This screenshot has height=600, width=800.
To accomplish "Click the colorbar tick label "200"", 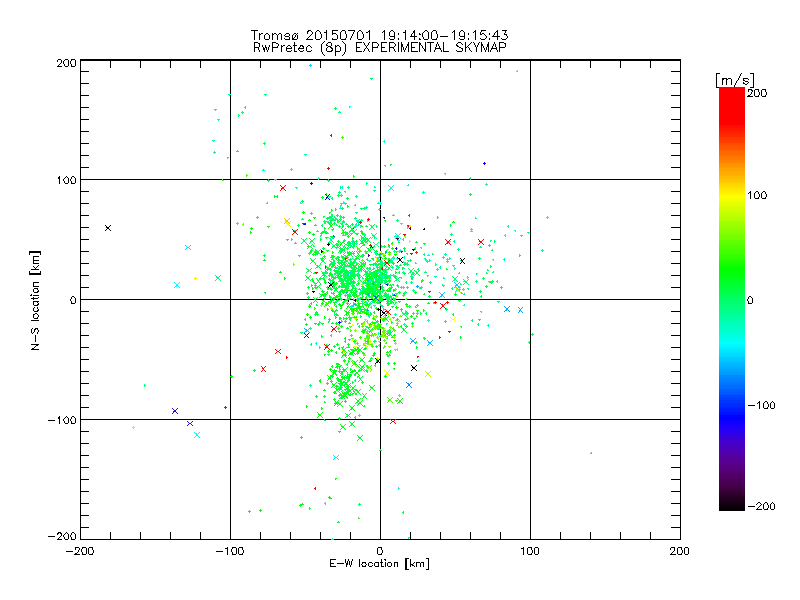I will tap(757, 93).
